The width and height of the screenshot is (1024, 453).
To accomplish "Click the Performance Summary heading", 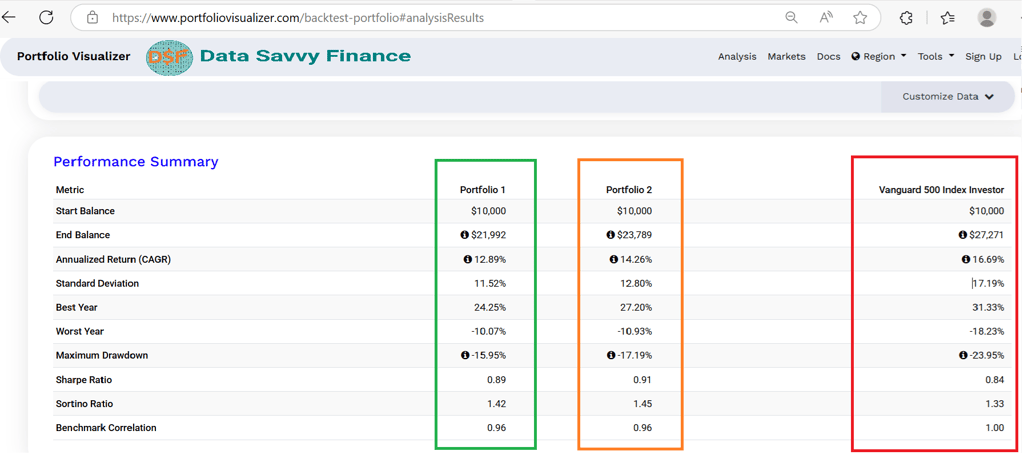I will 136,162.
